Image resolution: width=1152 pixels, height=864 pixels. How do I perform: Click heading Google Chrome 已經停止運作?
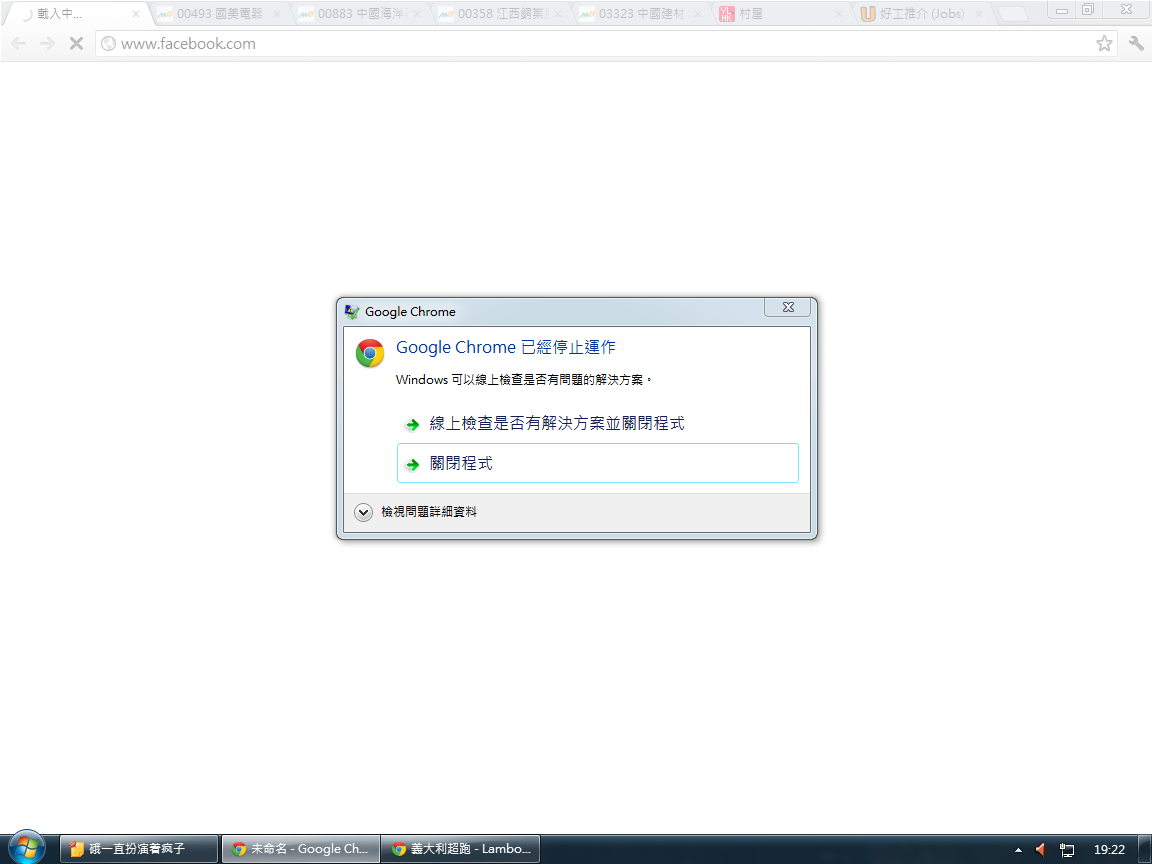click(505, 348)
